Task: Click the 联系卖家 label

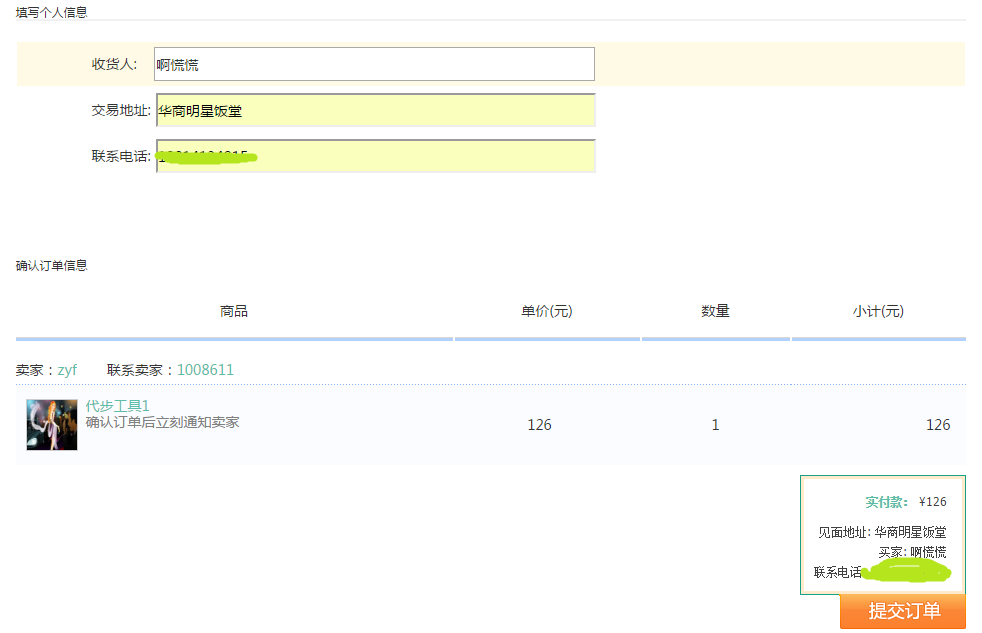Action: click(x=139, y=370)
